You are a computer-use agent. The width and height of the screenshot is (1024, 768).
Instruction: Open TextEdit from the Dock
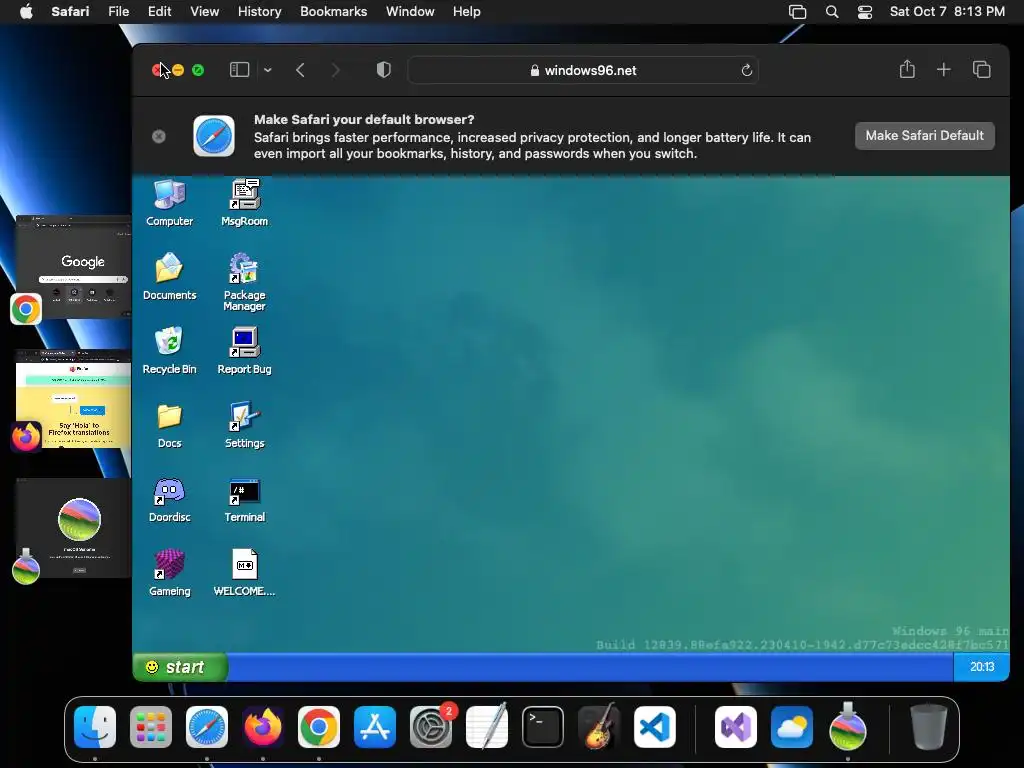coord(487,727)
